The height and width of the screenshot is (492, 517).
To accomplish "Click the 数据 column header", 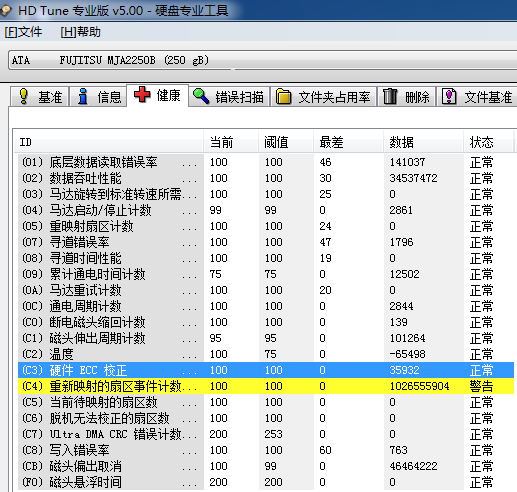I will tap(423, 142).
